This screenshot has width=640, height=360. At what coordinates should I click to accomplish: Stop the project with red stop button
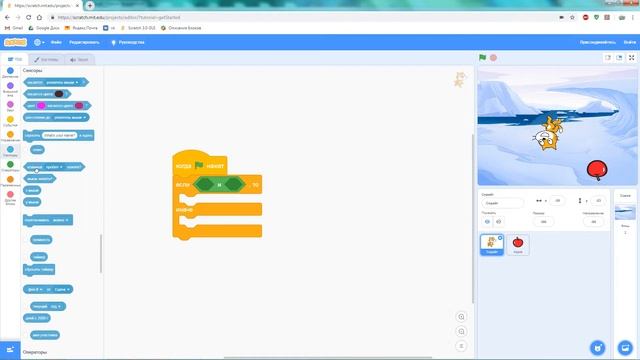[x=493, y=58]
